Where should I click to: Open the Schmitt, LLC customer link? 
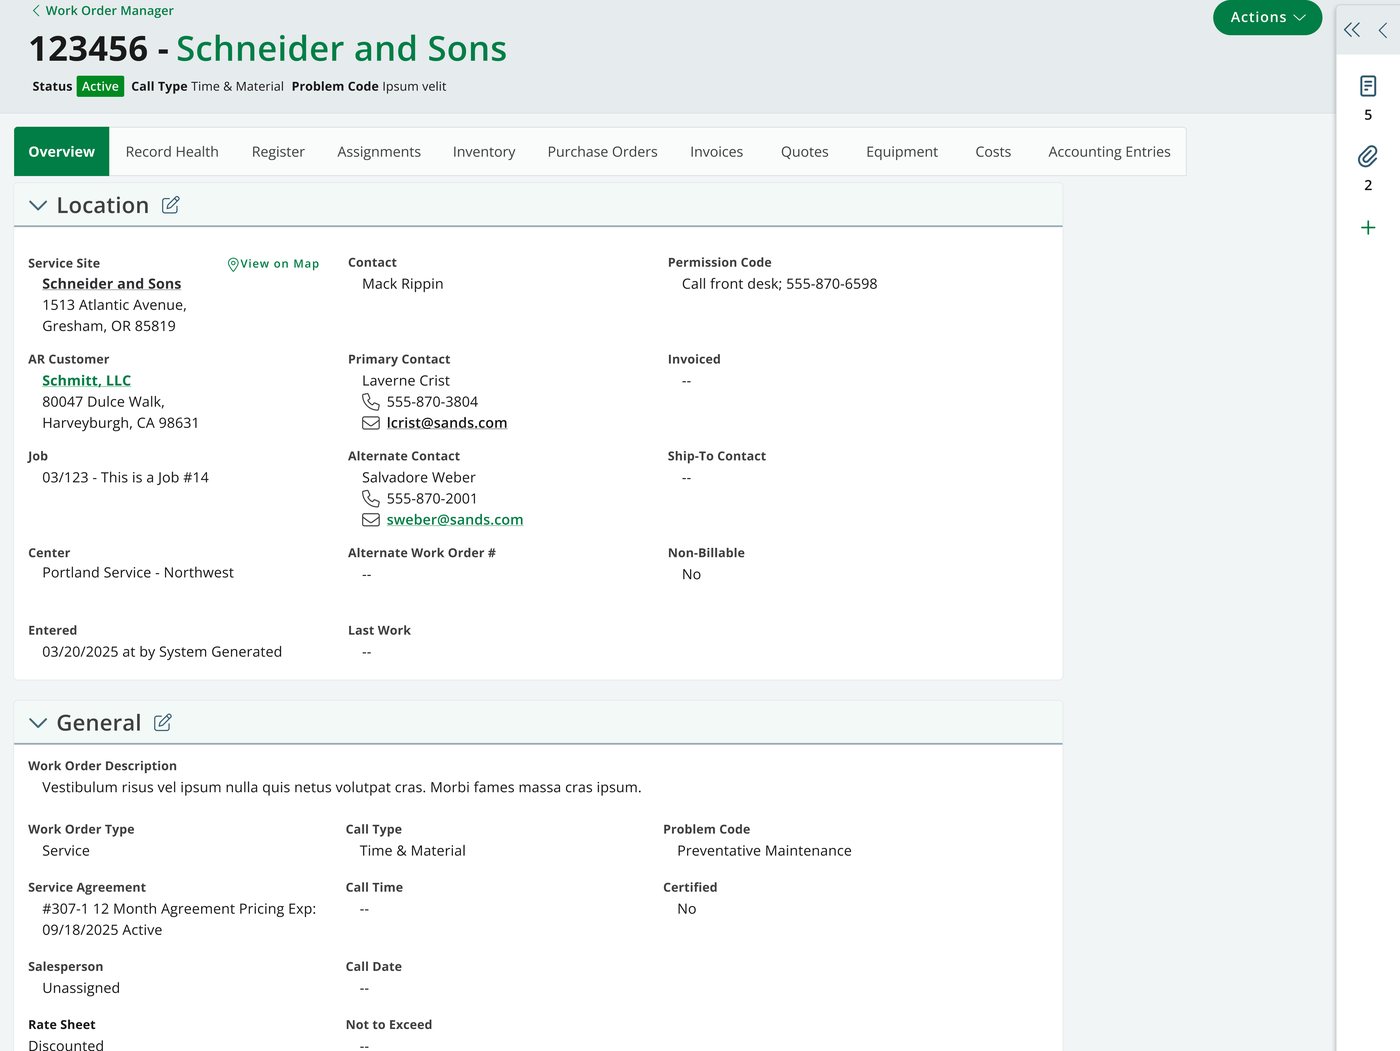(86, 381)
